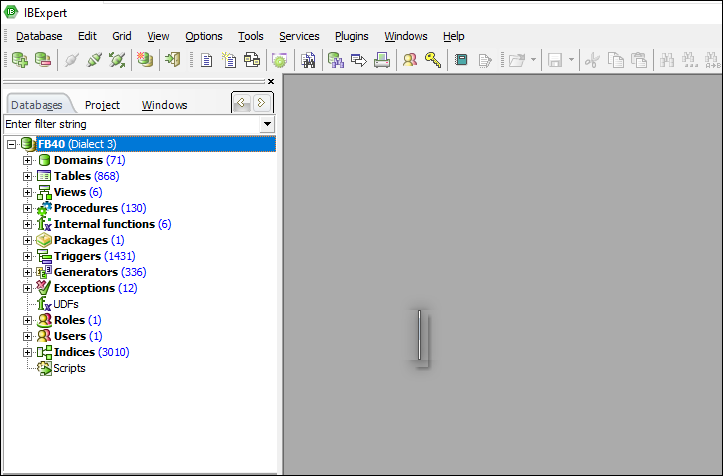This screenshot has height=476, width=723.
Task: Click the Open folder toolbar icon
Action: [x=517, y=60]
